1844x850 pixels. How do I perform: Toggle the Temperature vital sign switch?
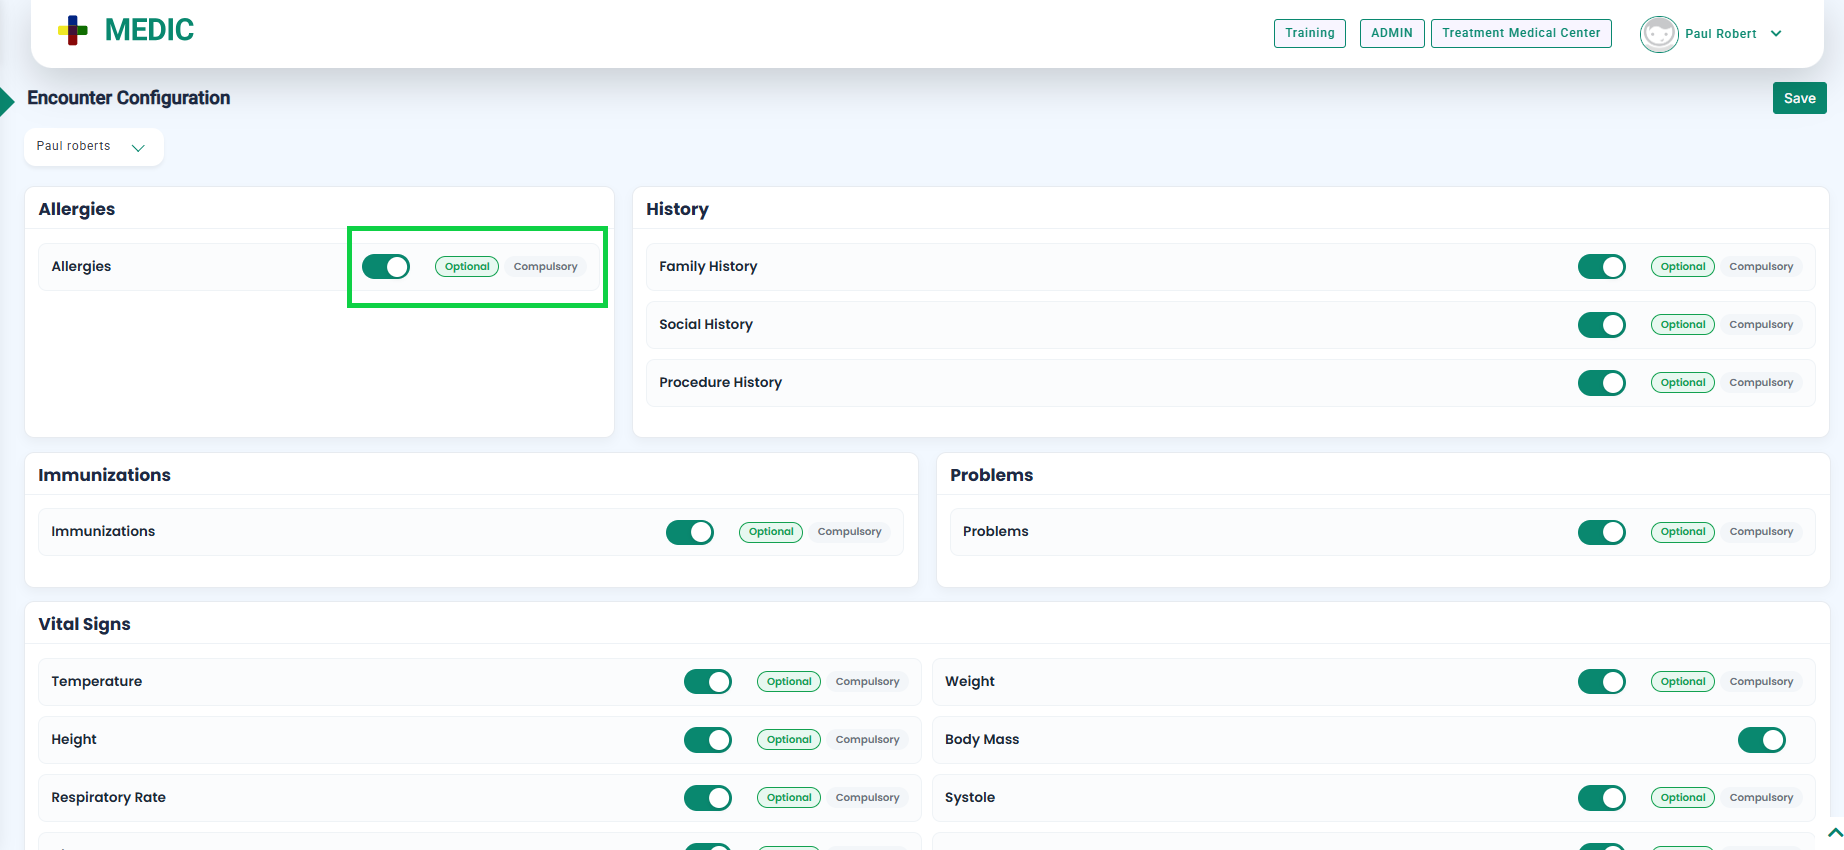coord(707,682)
